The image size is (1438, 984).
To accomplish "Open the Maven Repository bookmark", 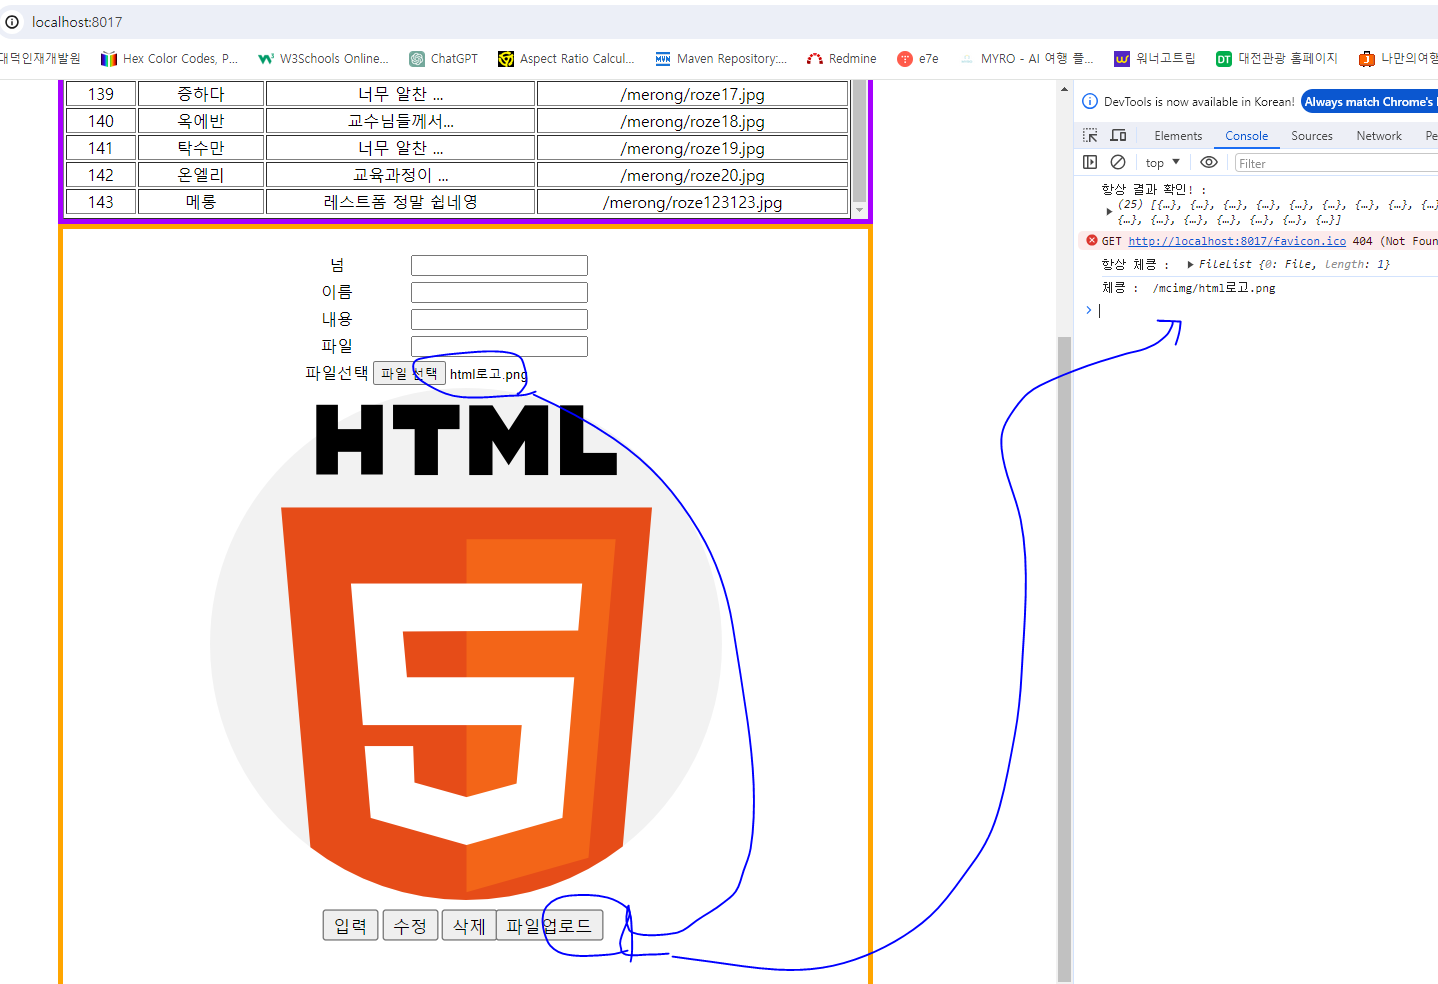I will (x=721, y=59).
